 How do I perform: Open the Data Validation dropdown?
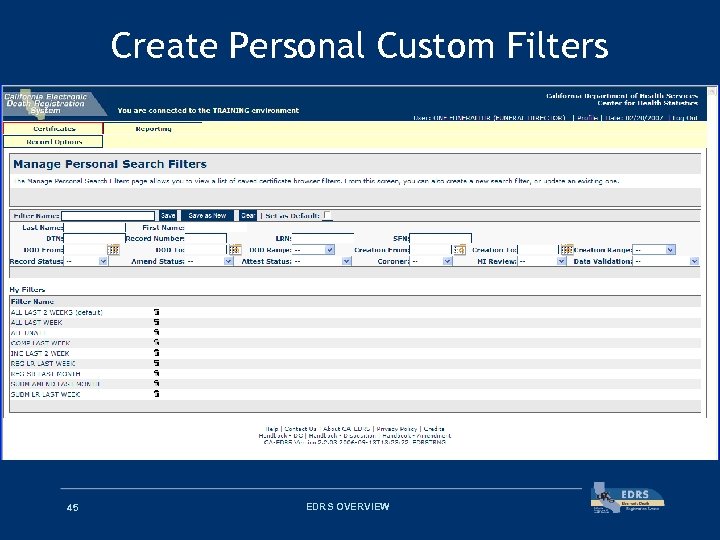(x=666, y=261)
